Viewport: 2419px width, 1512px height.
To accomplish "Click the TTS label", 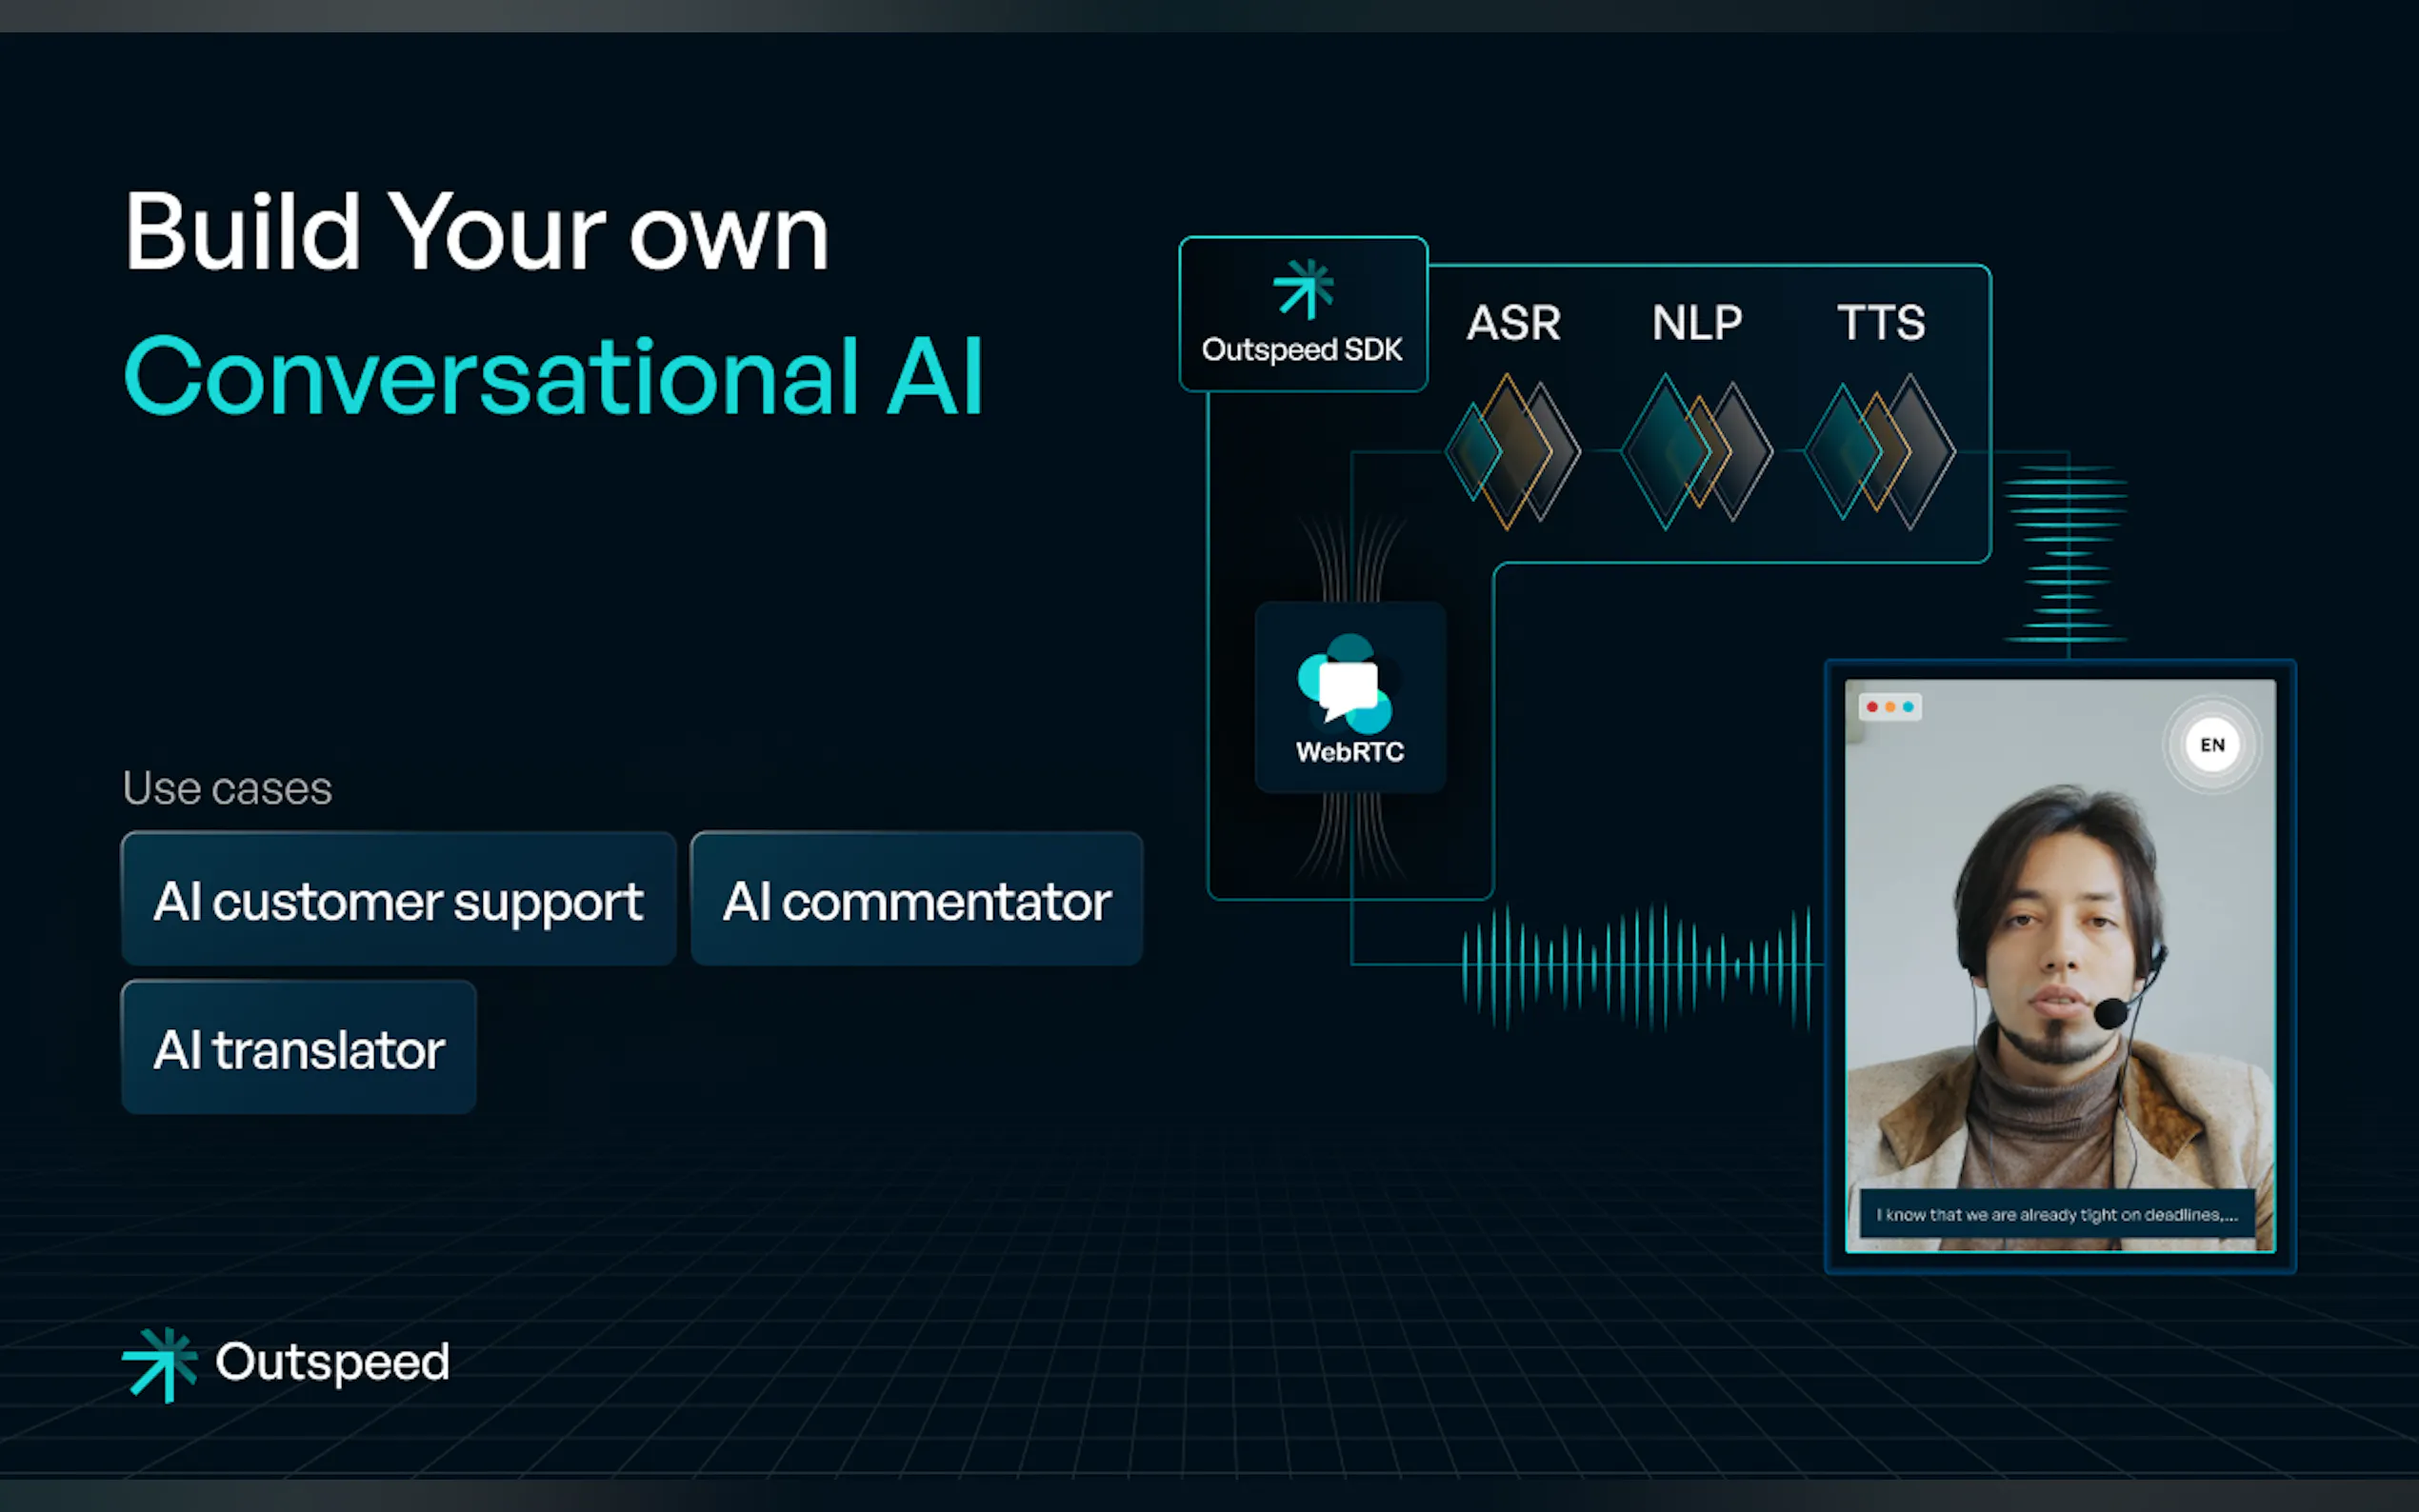I will 1880,323.
